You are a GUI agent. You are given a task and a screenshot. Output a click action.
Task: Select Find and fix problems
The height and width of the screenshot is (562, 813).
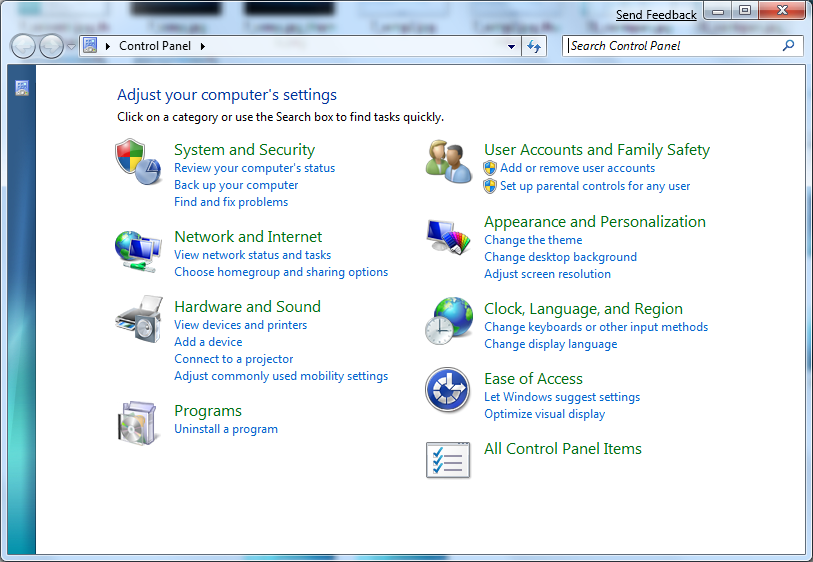[x=231, y=202]
